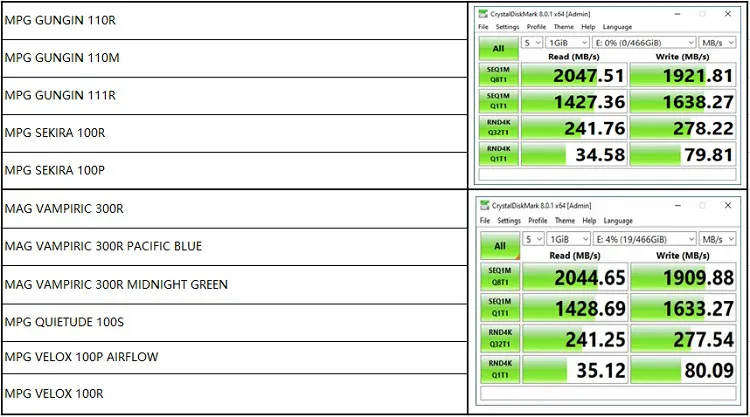Expand MB/s unit dropdown in top window
The image size is (750, 417).
click(717, 43)
